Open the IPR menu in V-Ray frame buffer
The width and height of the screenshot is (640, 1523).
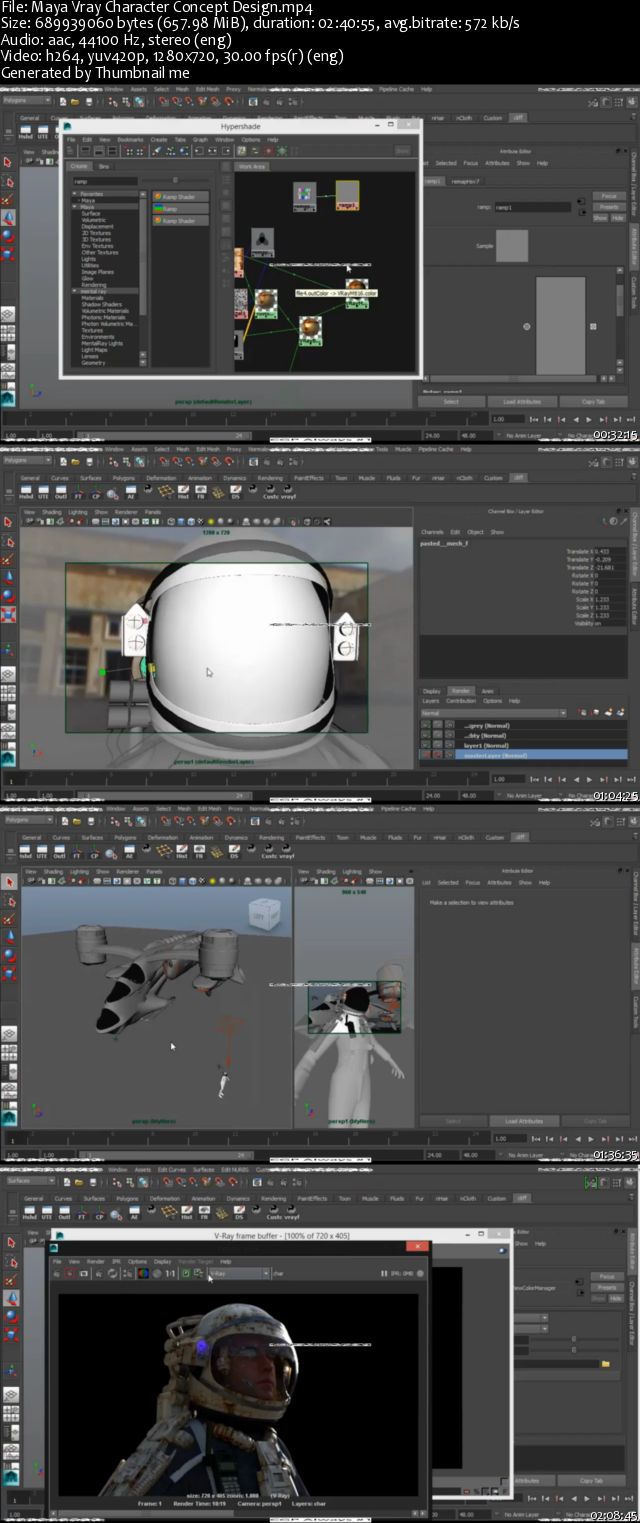point(115,1261)
